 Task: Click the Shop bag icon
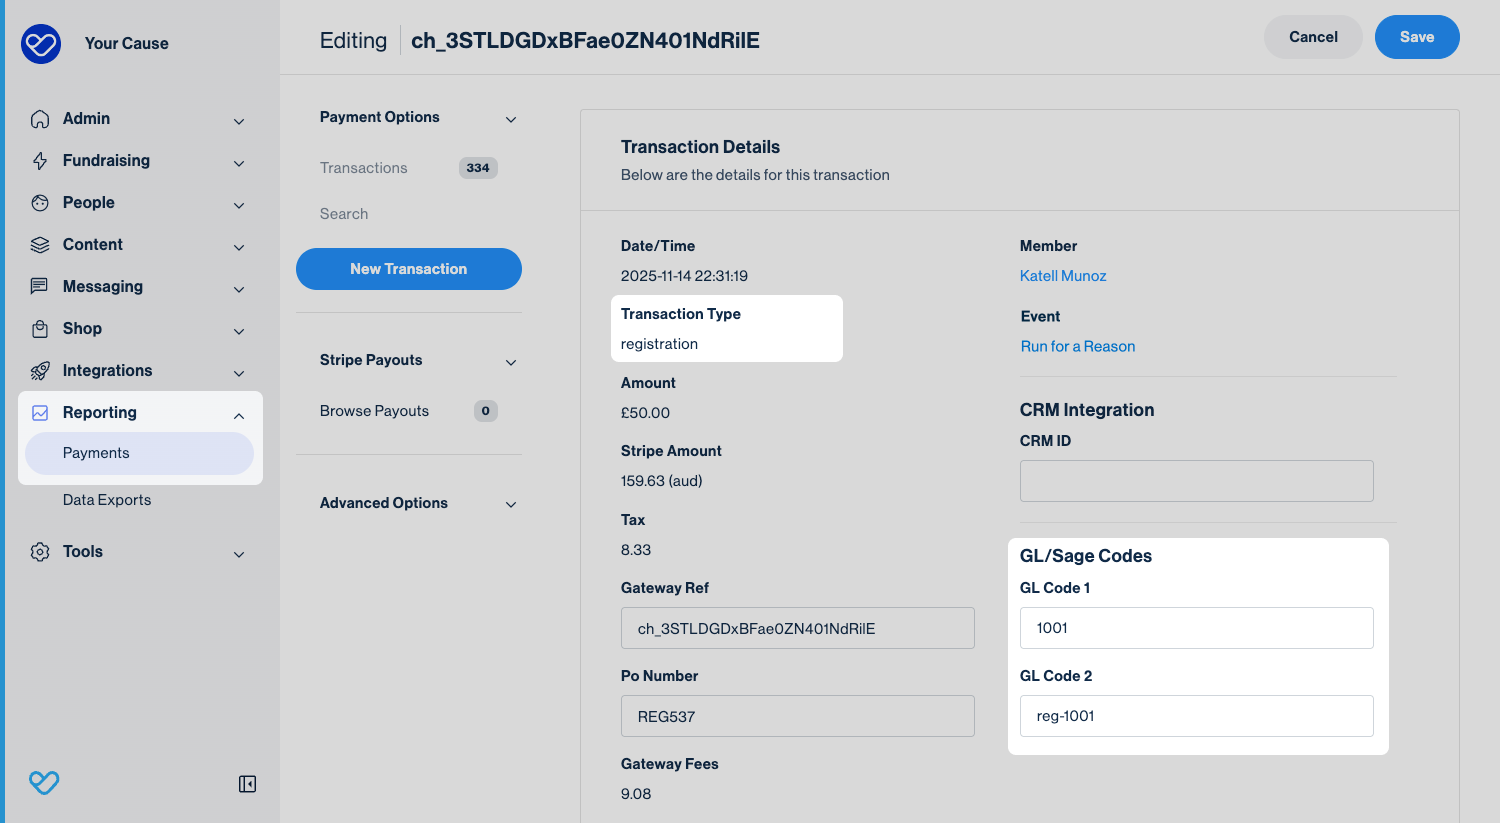[40, 329]
